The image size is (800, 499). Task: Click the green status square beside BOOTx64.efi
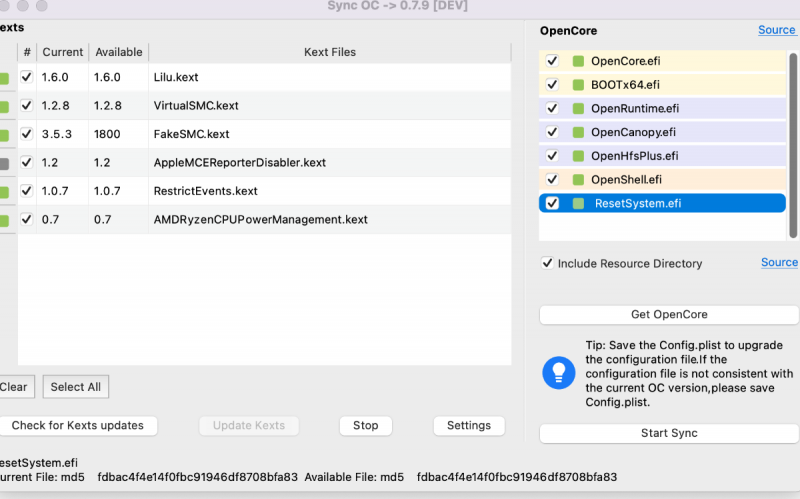coord(578,85)
